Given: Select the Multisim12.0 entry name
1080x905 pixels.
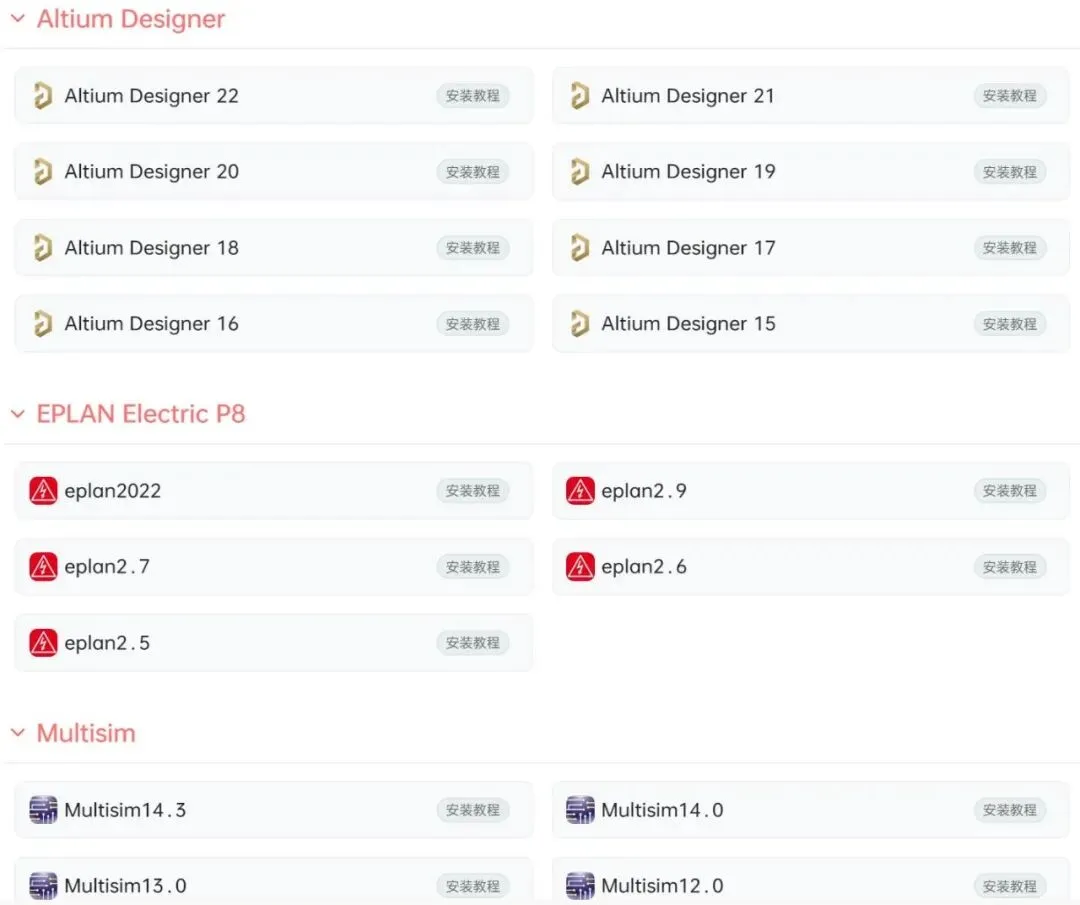Looking at the screenshot, I should point(662,886).
